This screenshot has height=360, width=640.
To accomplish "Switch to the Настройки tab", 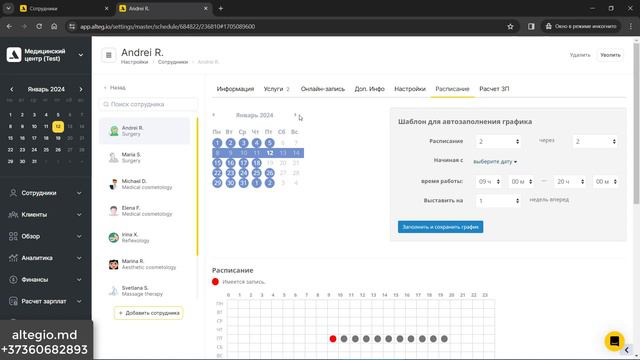I will point(410,89).
